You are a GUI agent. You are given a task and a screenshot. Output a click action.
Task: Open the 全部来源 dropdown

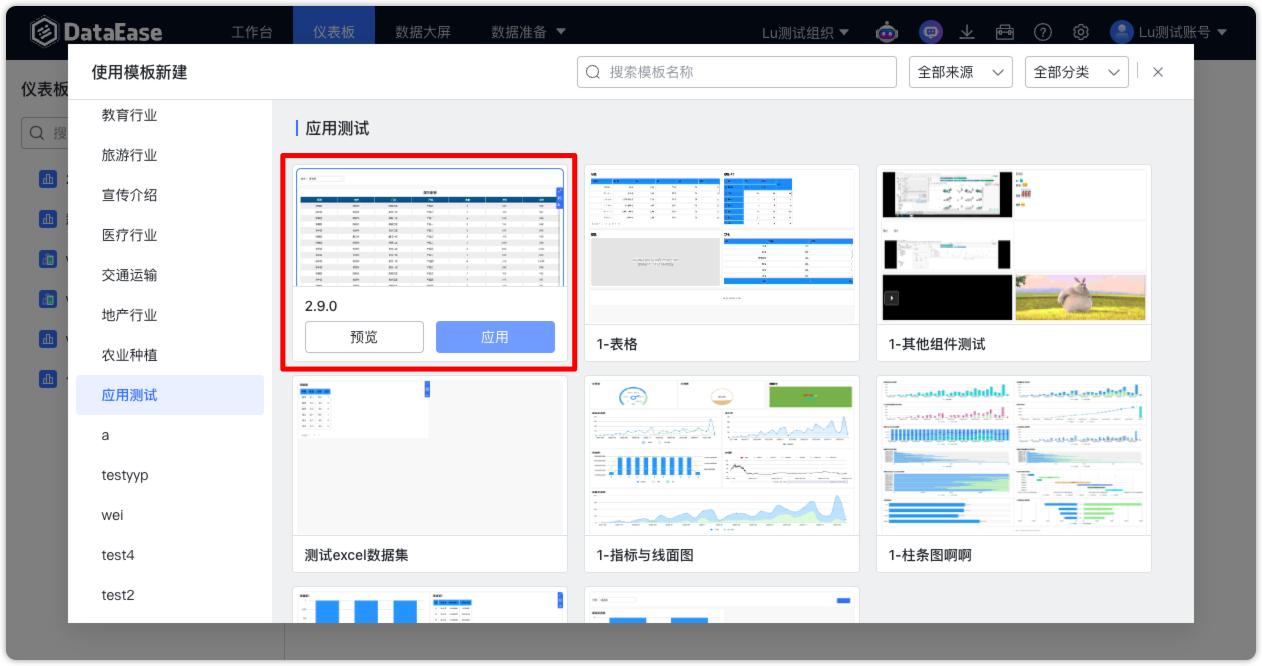[960, 71]
